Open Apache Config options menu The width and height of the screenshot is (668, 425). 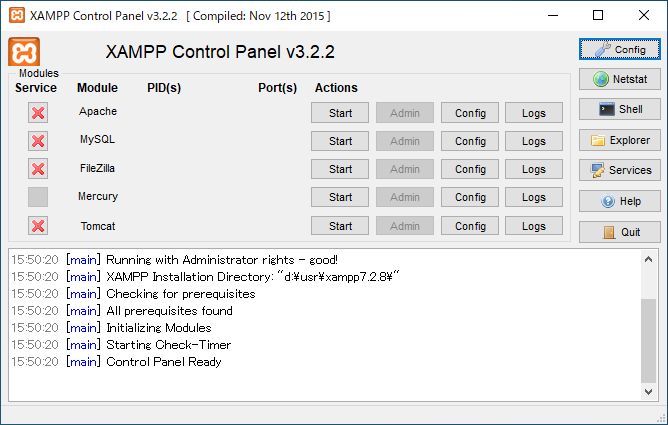[470, 113]
